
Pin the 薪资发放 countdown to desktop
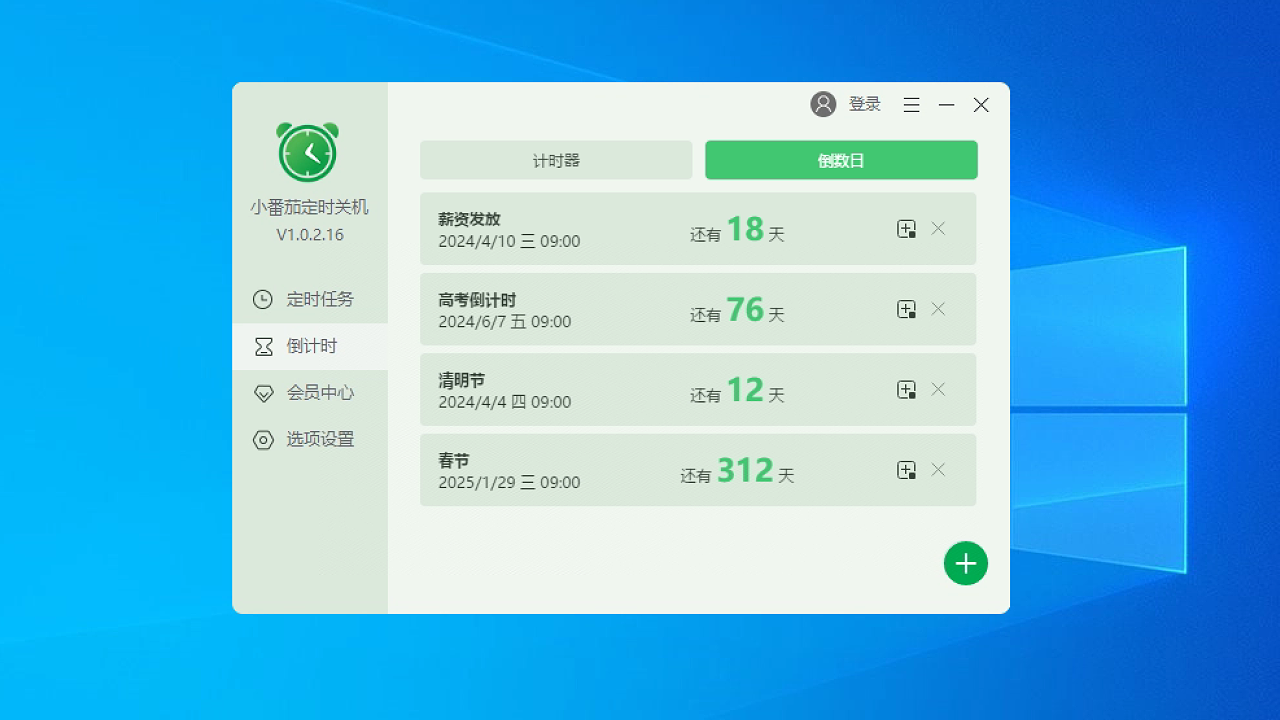pyautogui.click(x=907, y=228)
